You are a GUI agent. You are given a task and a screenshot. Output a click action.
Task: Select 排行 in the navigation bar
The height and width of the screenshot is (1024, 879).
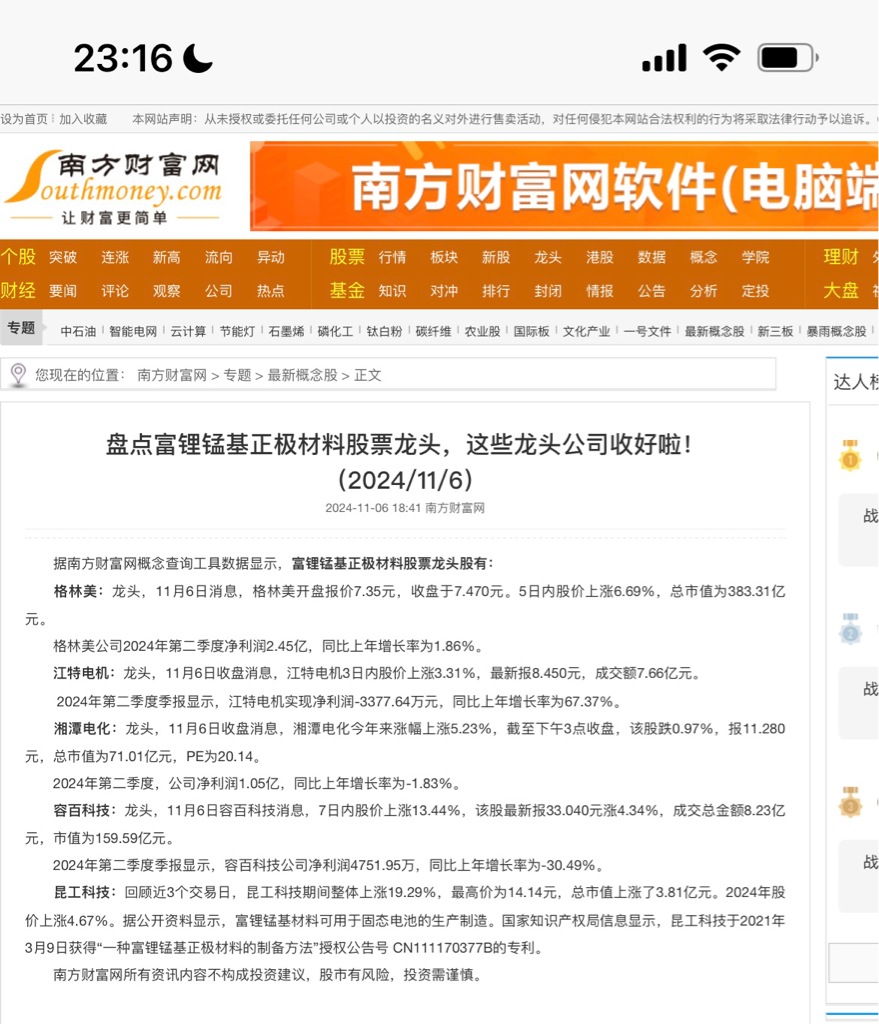click(496, 291)
